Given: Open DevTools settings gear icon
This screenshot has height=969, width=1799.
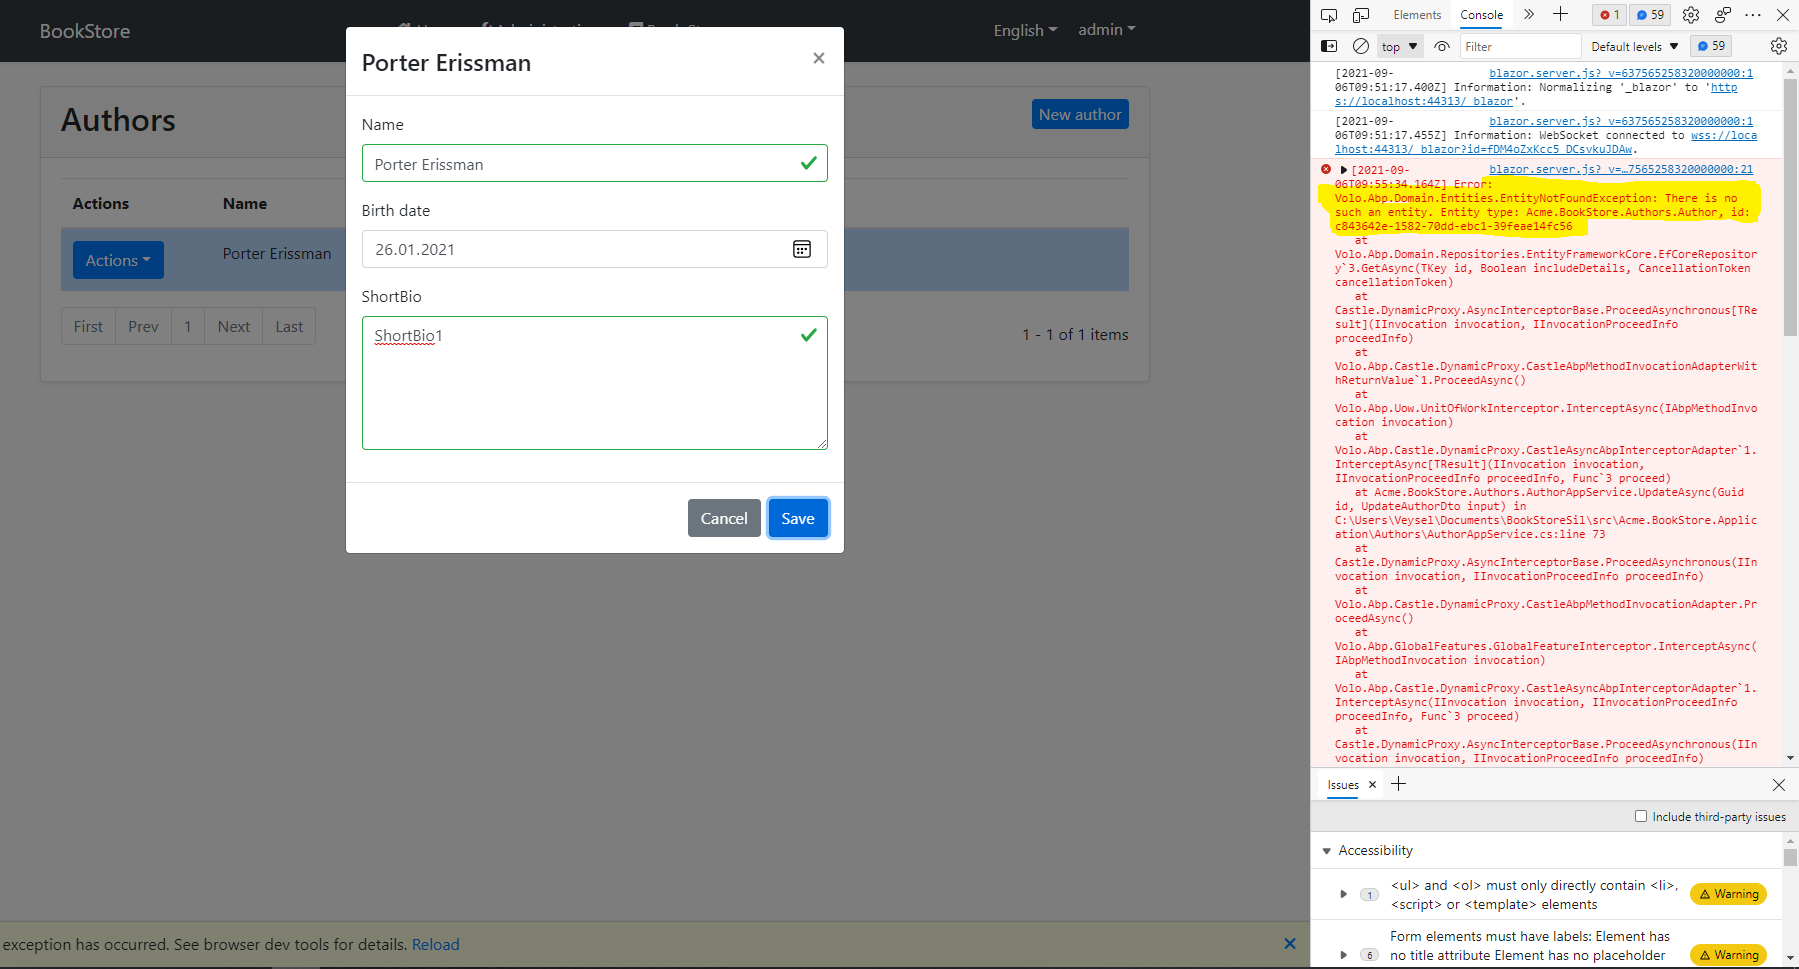Looking at the screenshot, I should [x=1691, y=15].
